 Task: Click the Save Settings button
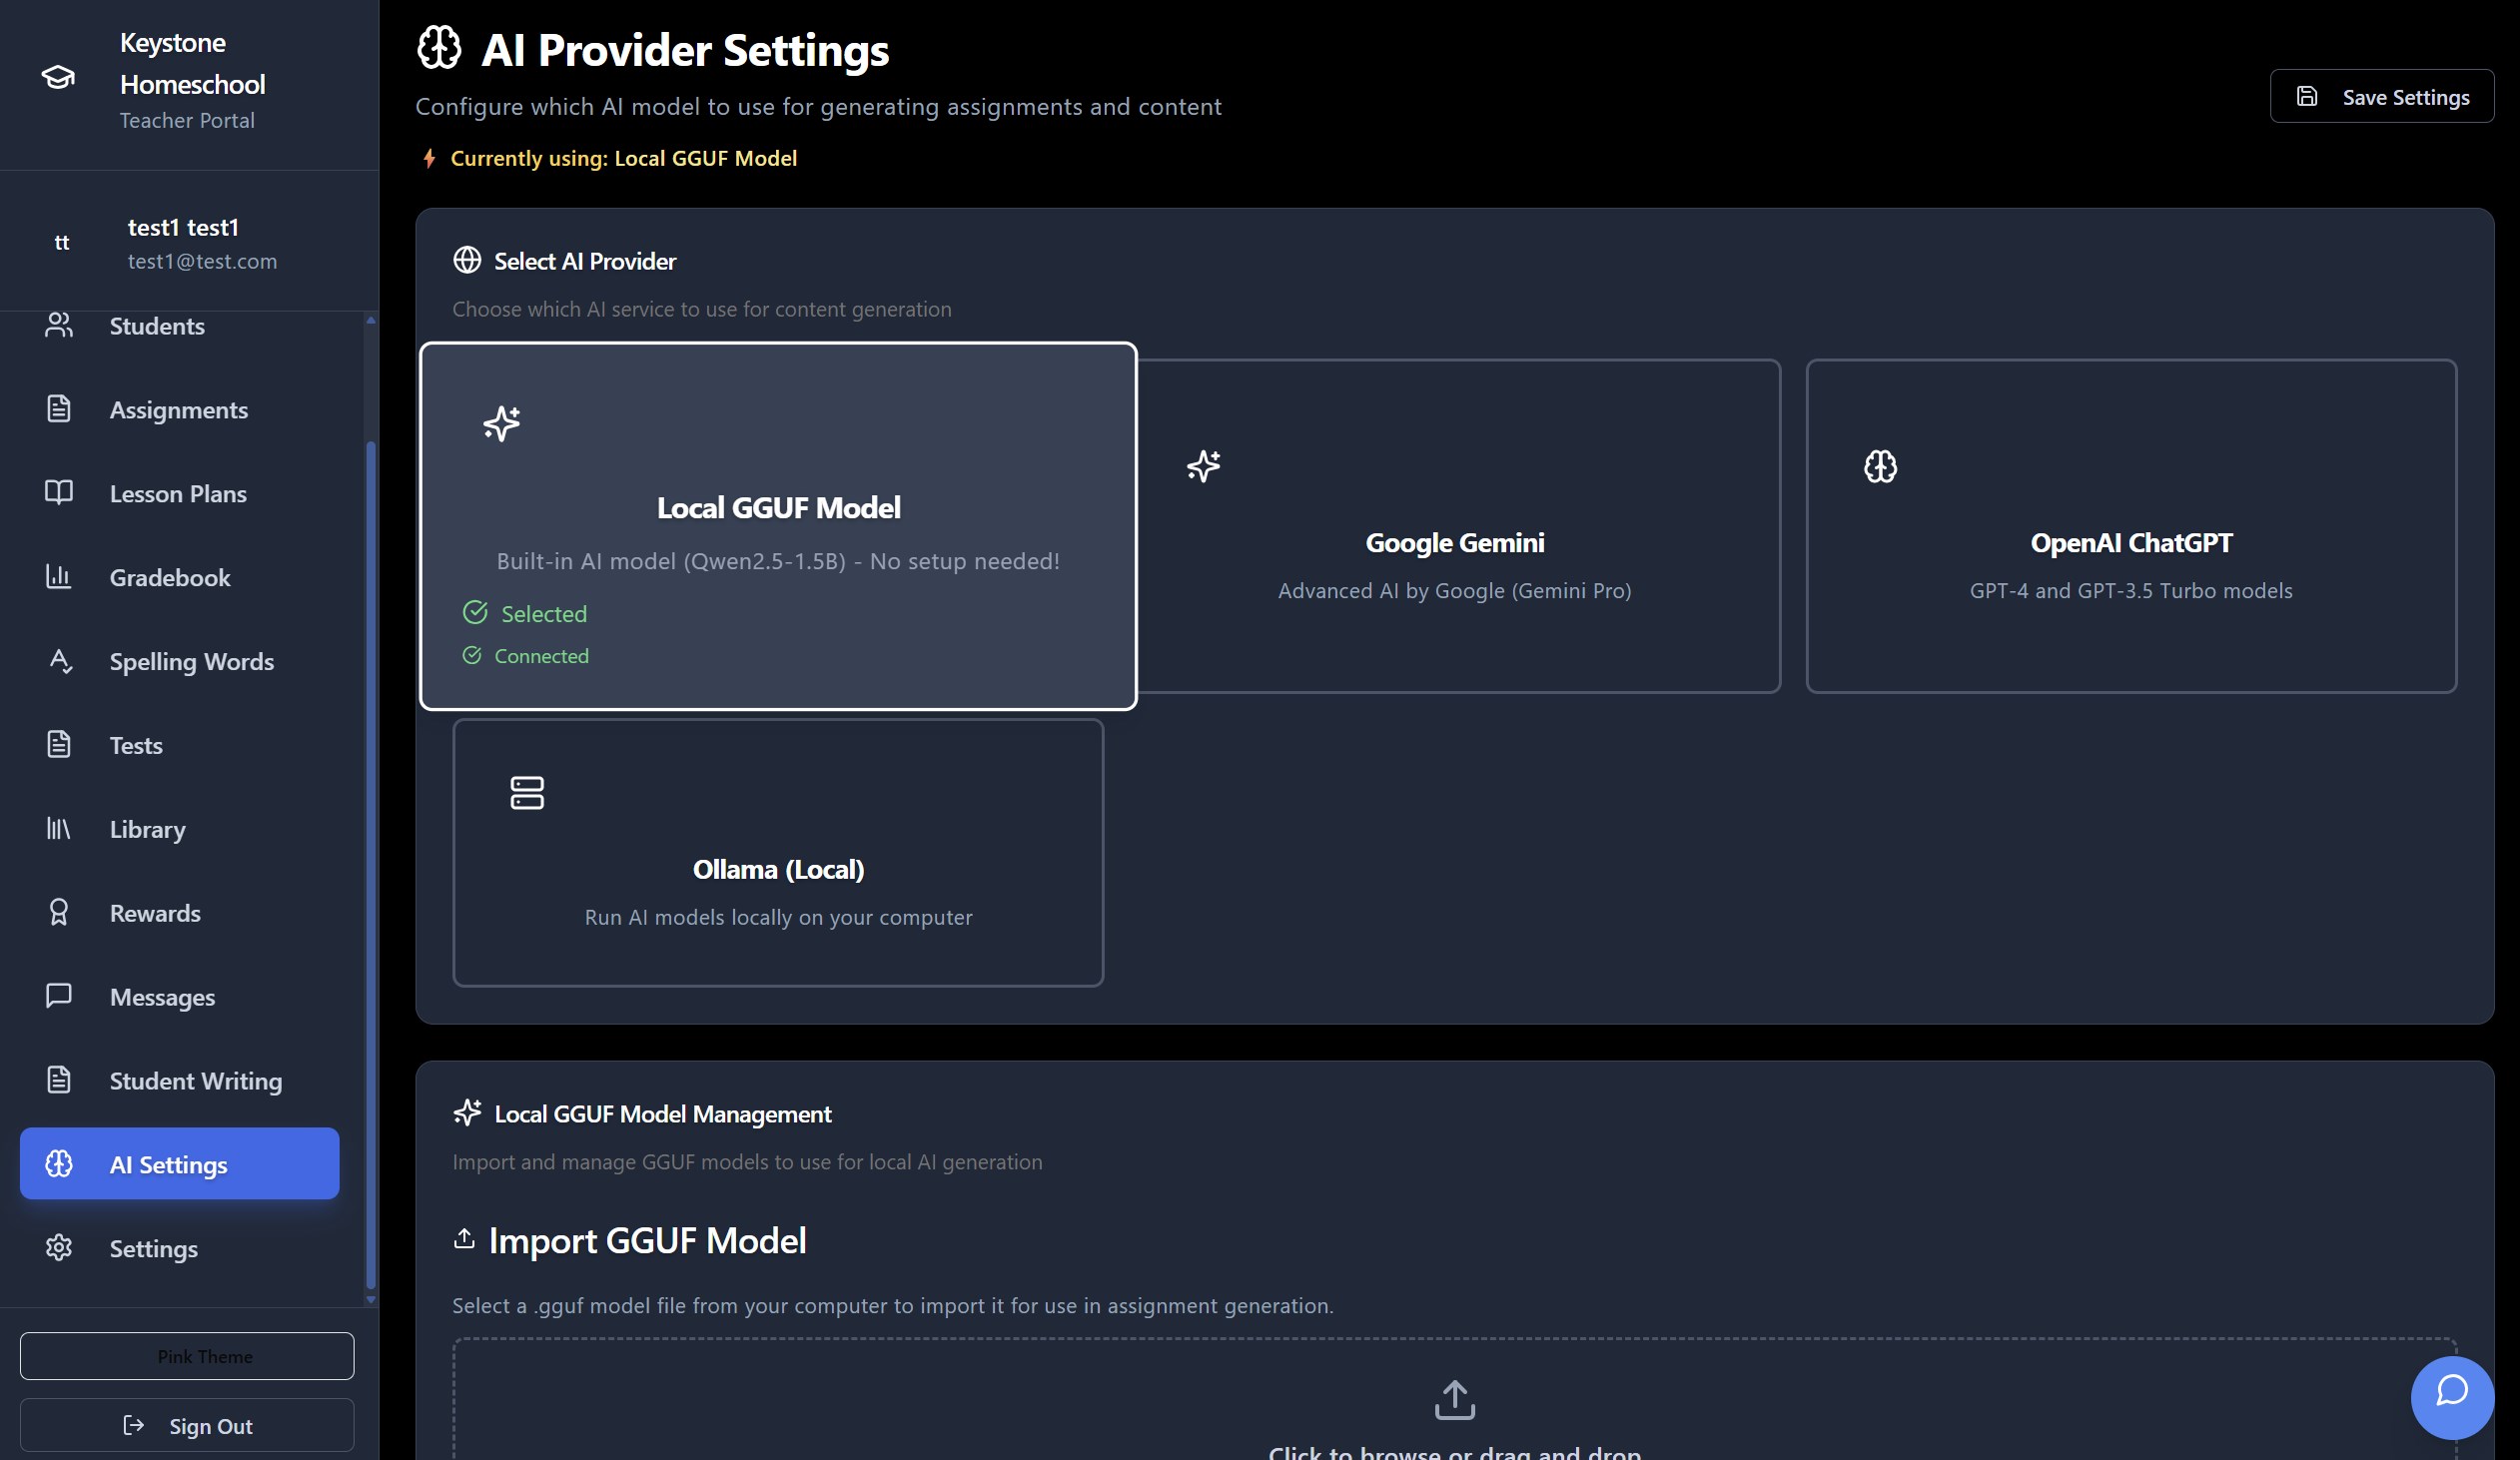2381,97
